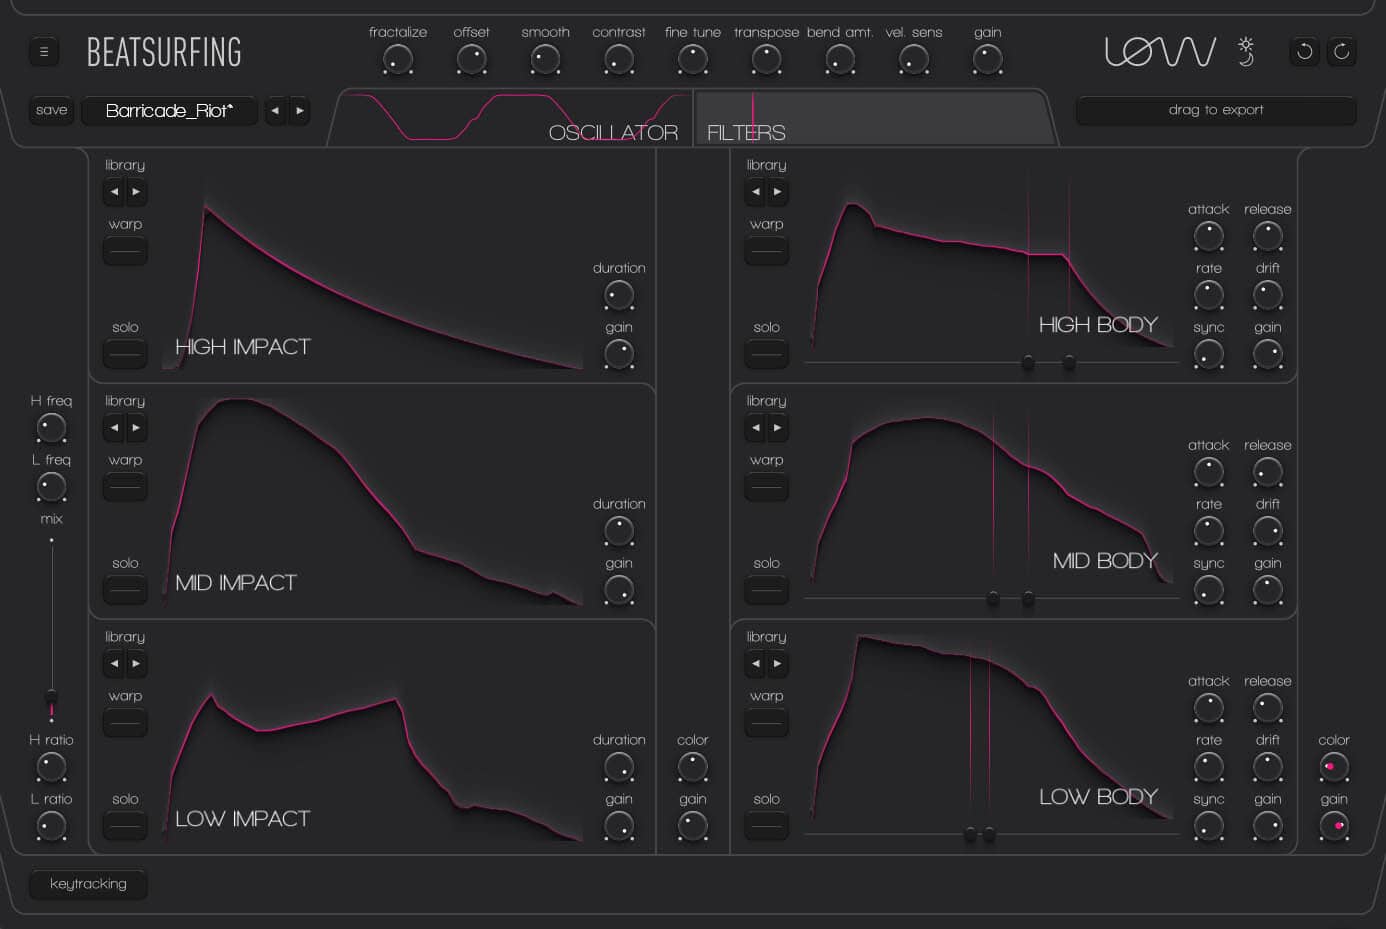This screenshot has height=929, width=1386.
Task: Toggle solo for High Impact
Action: tap(125, 354)
